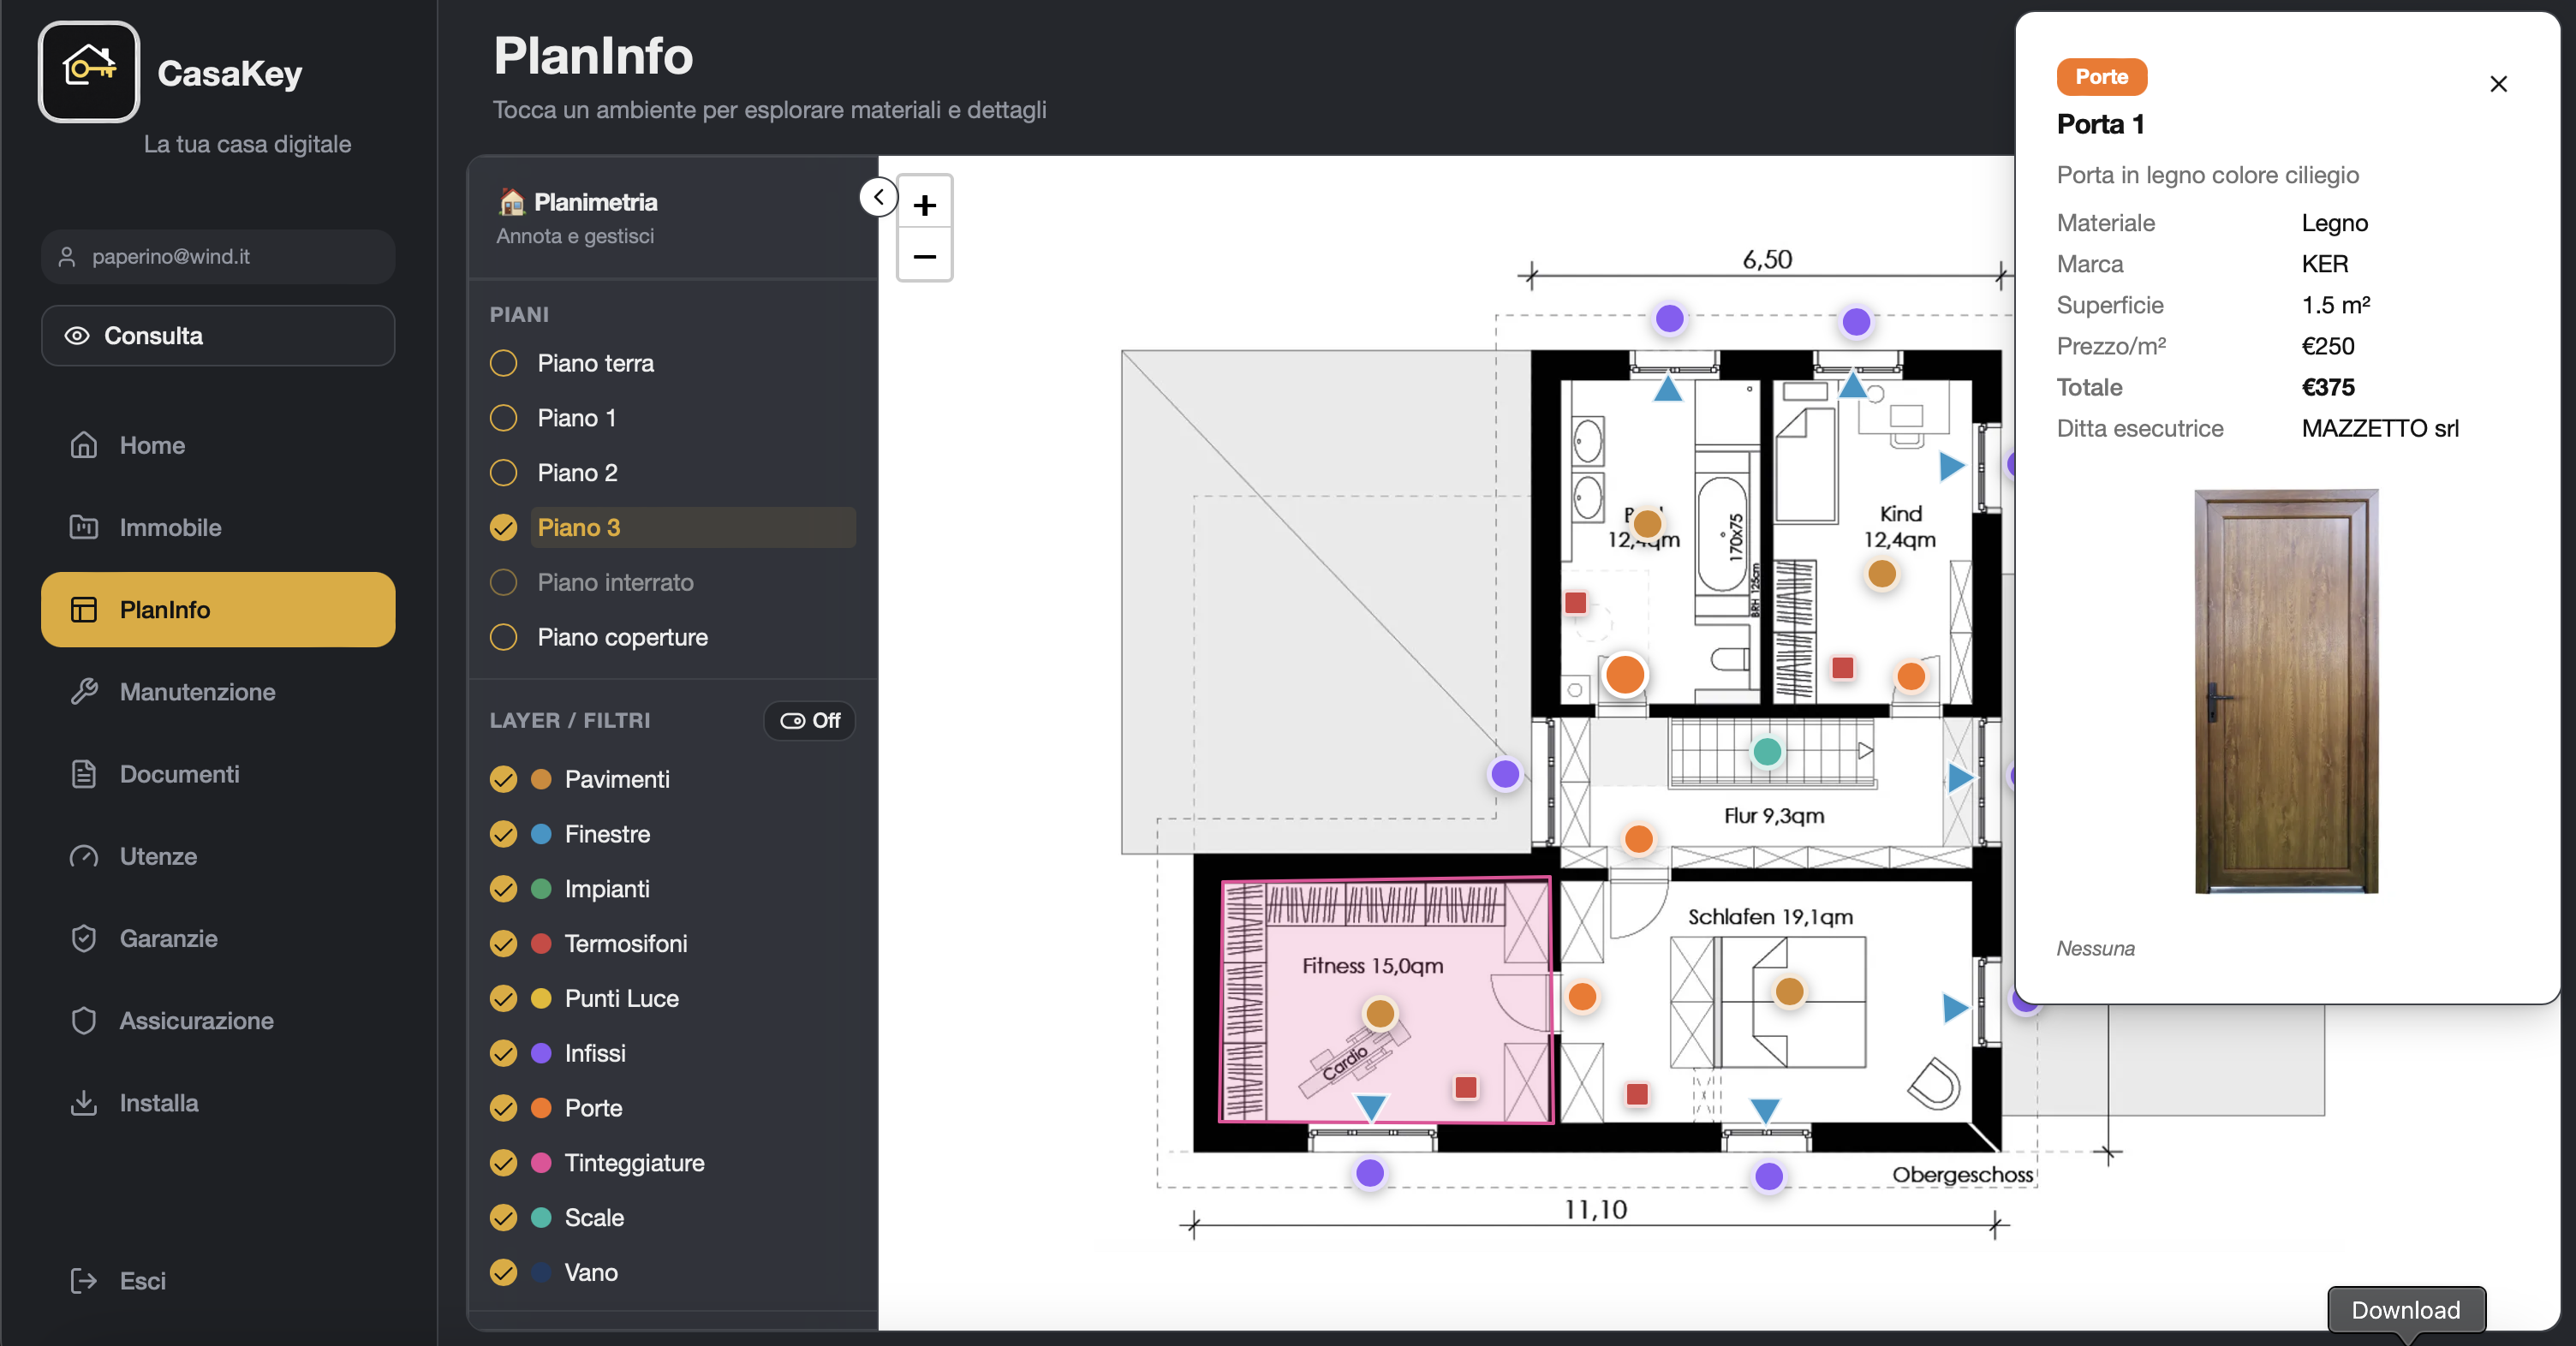Screen dimensions: 2576x1346
Task: Click the Finestre blue color dot
Action: [x=541, y=834]
